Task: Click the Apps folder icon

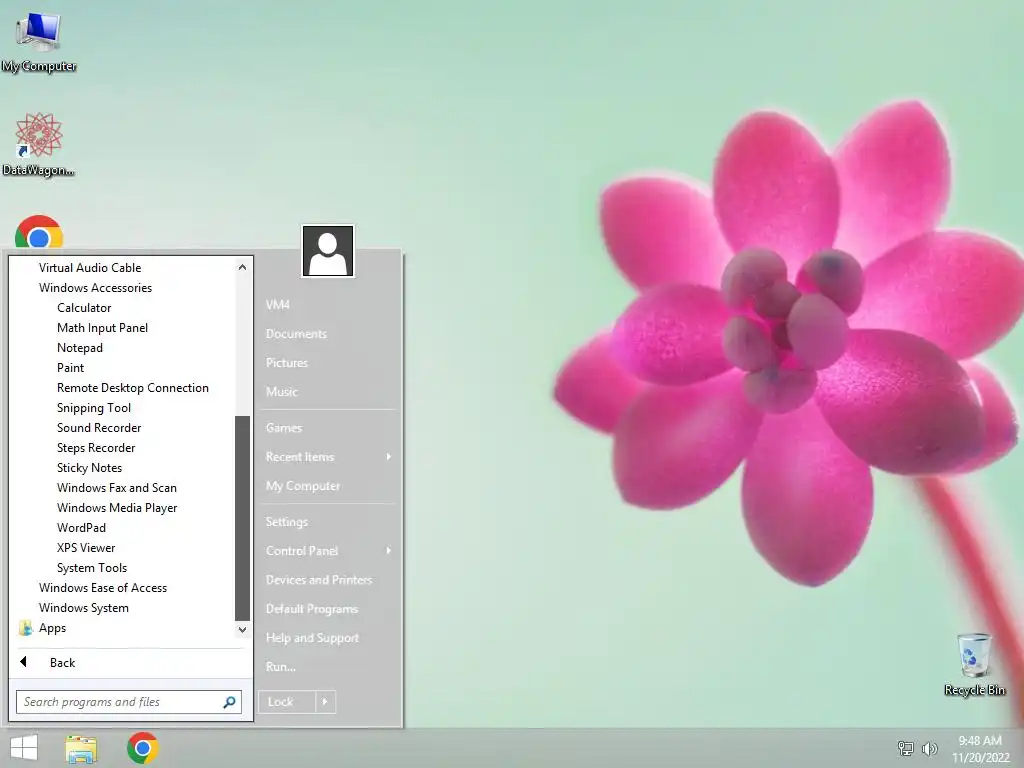Action: click(x=25, y=628)
